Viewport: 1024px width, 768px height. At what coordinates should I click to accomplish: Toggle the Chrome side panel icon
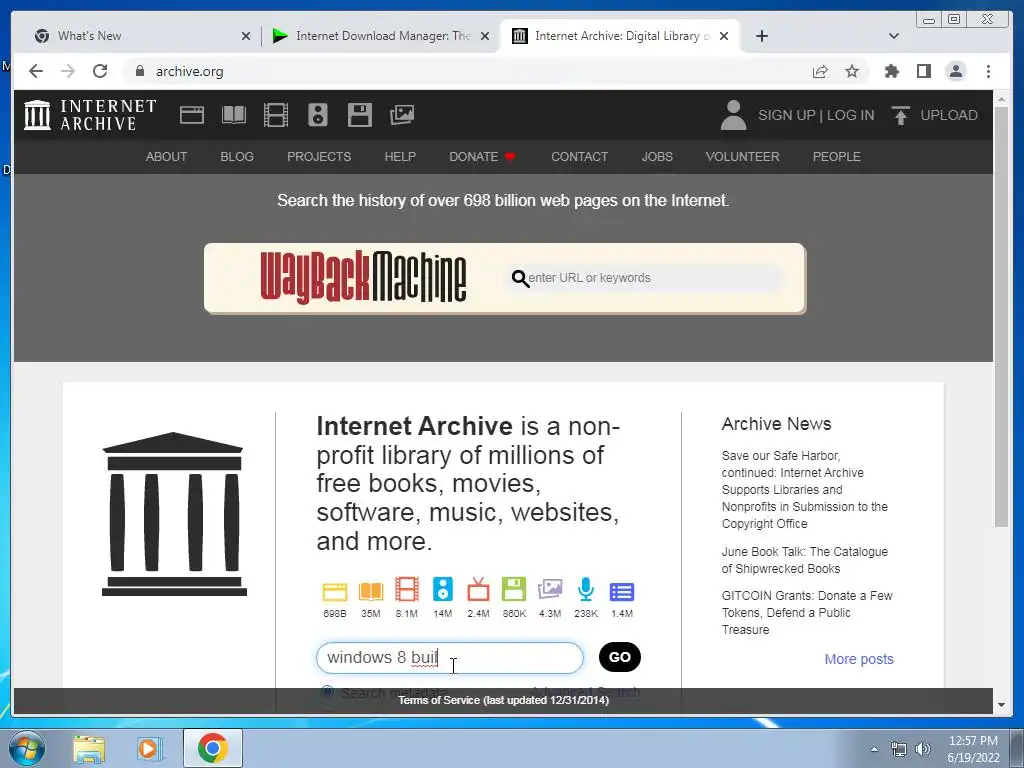[923, 71]
